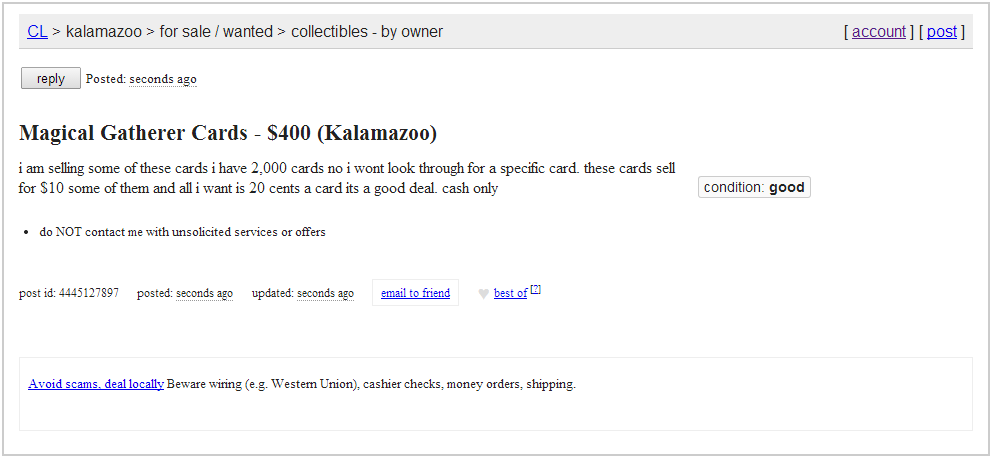The width and height of the screenshot is (990, 457).
Task: Open the for sale / wanted breadcrumb
Action: click(216, 32)
